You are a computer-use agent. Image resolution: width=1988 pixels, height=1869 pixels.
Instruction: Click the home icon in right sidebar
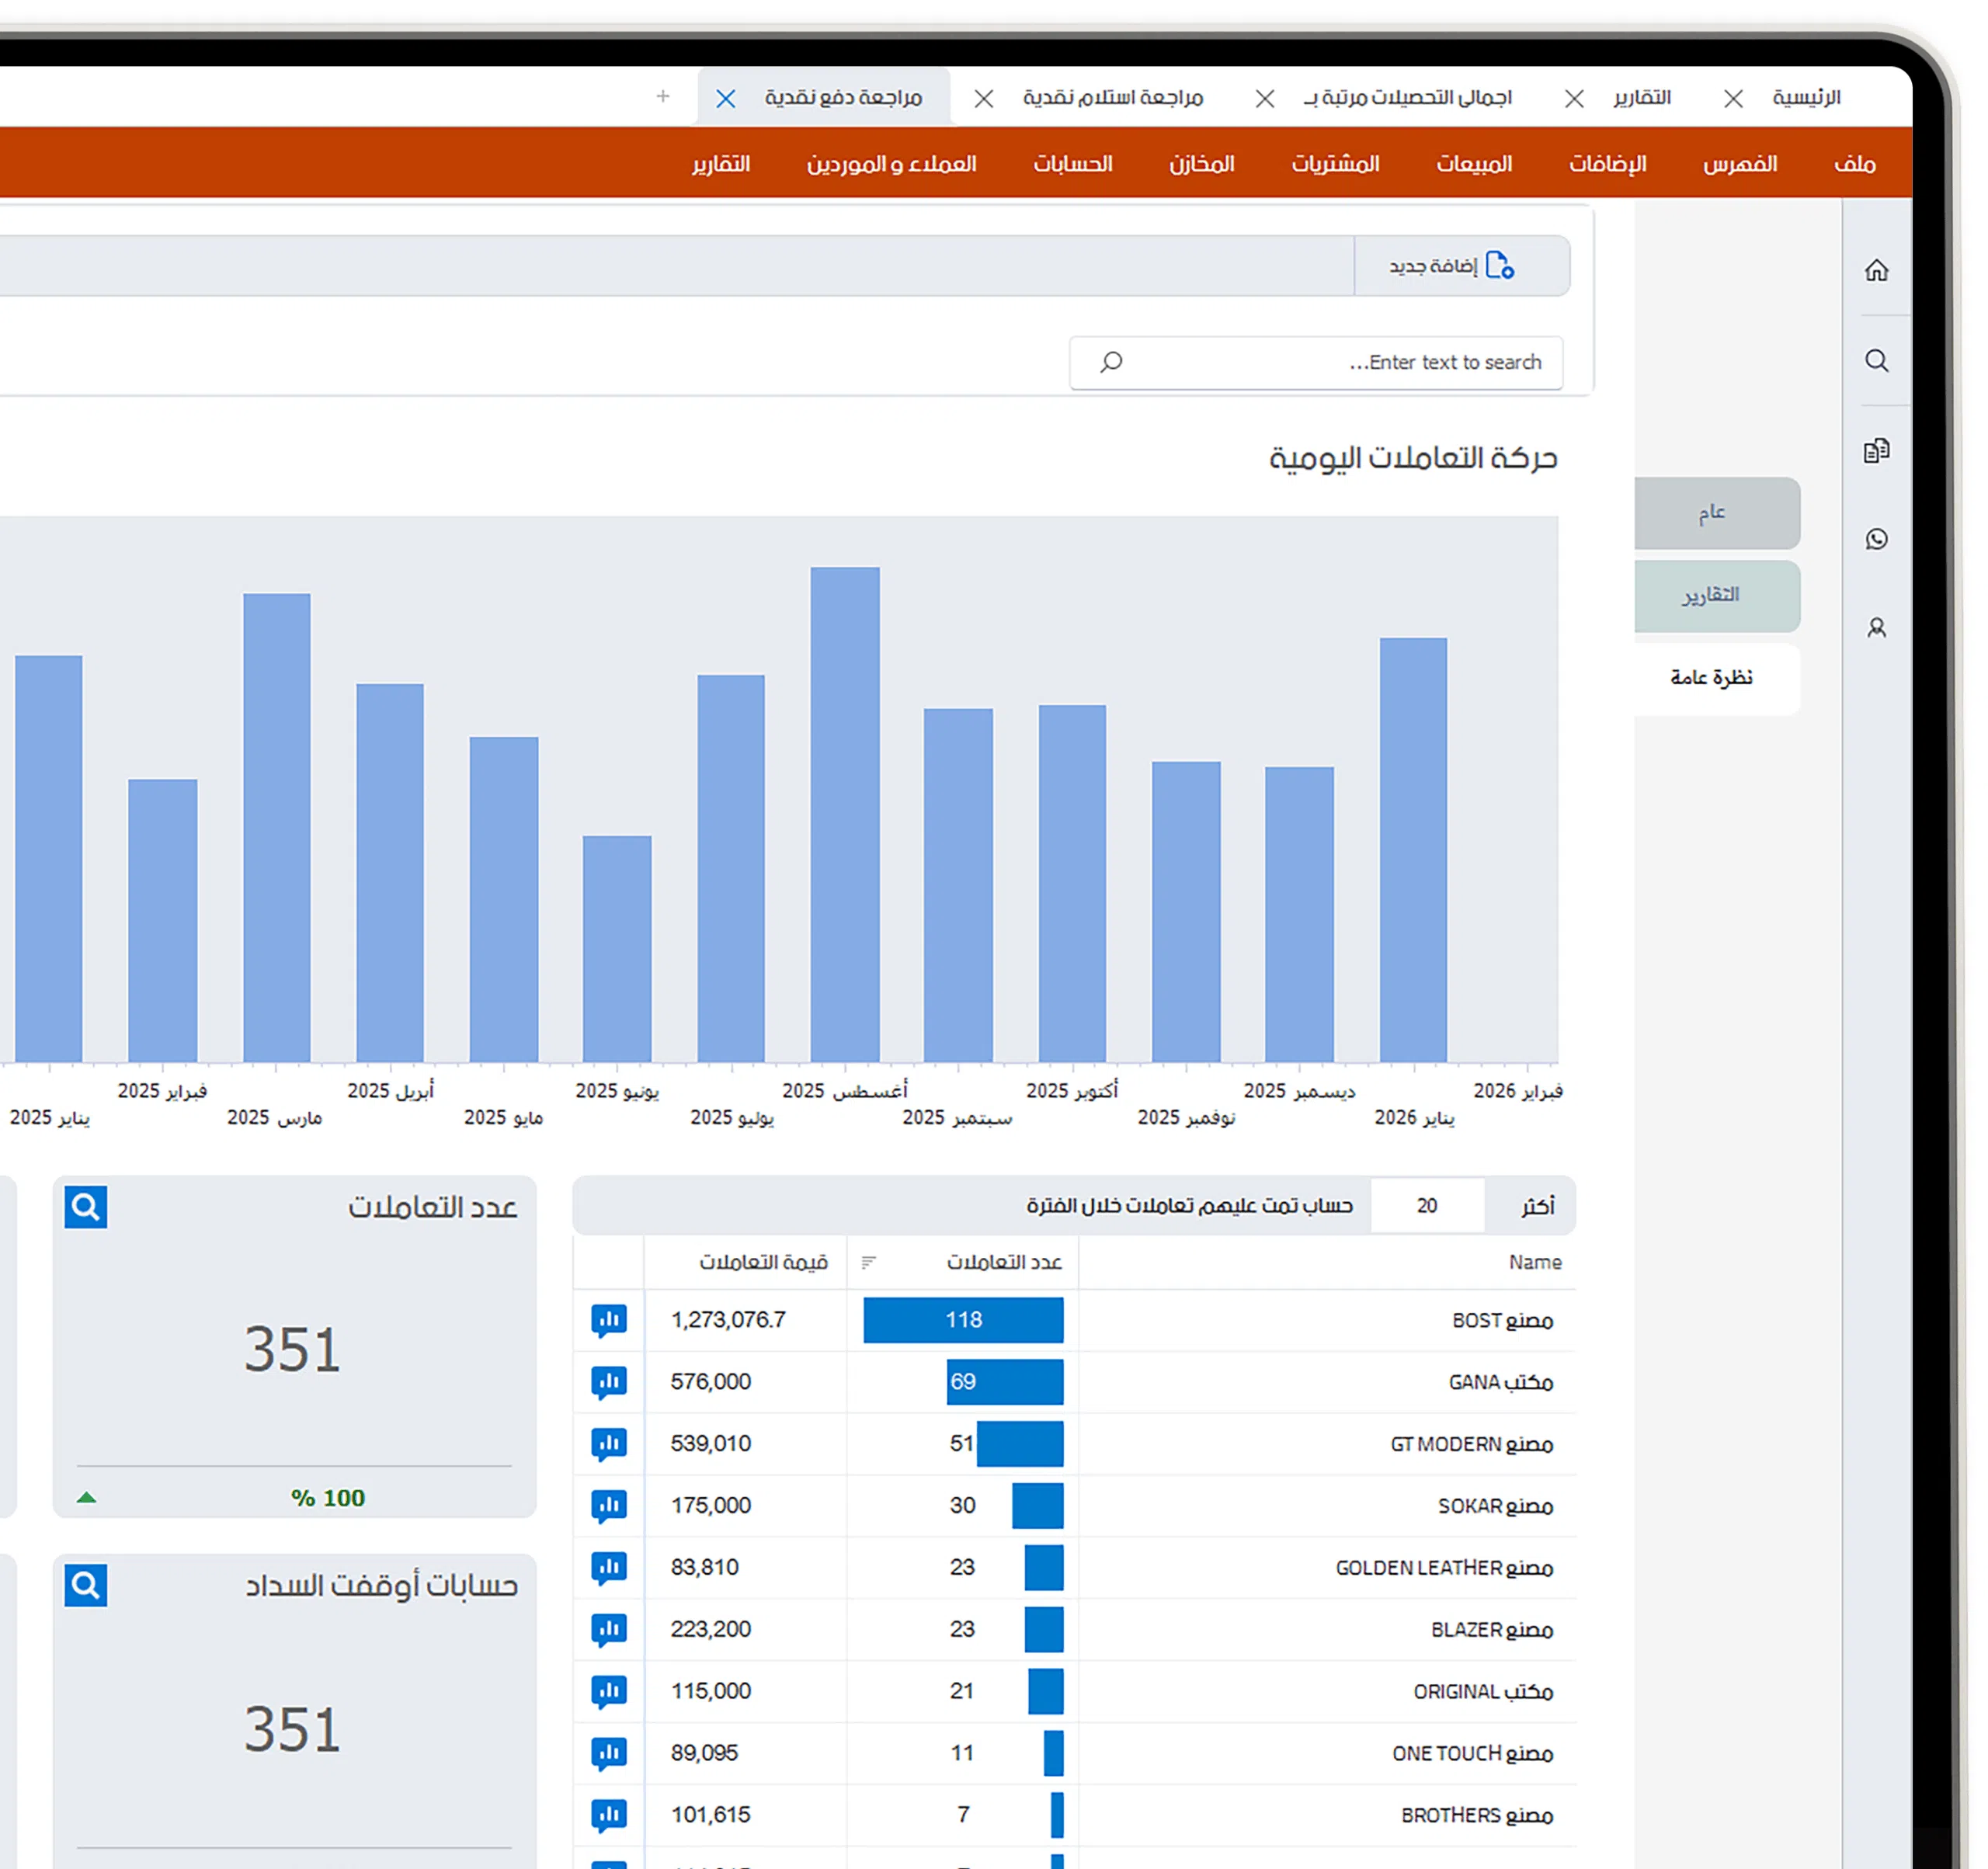point(1876,271)
